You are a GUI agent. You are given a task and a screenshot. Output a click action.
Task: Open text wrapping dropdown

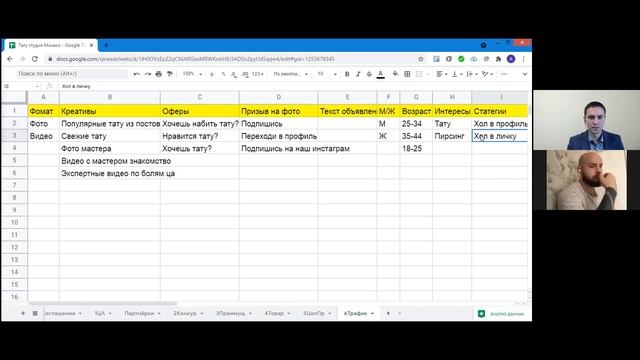(x=471, y=74)
